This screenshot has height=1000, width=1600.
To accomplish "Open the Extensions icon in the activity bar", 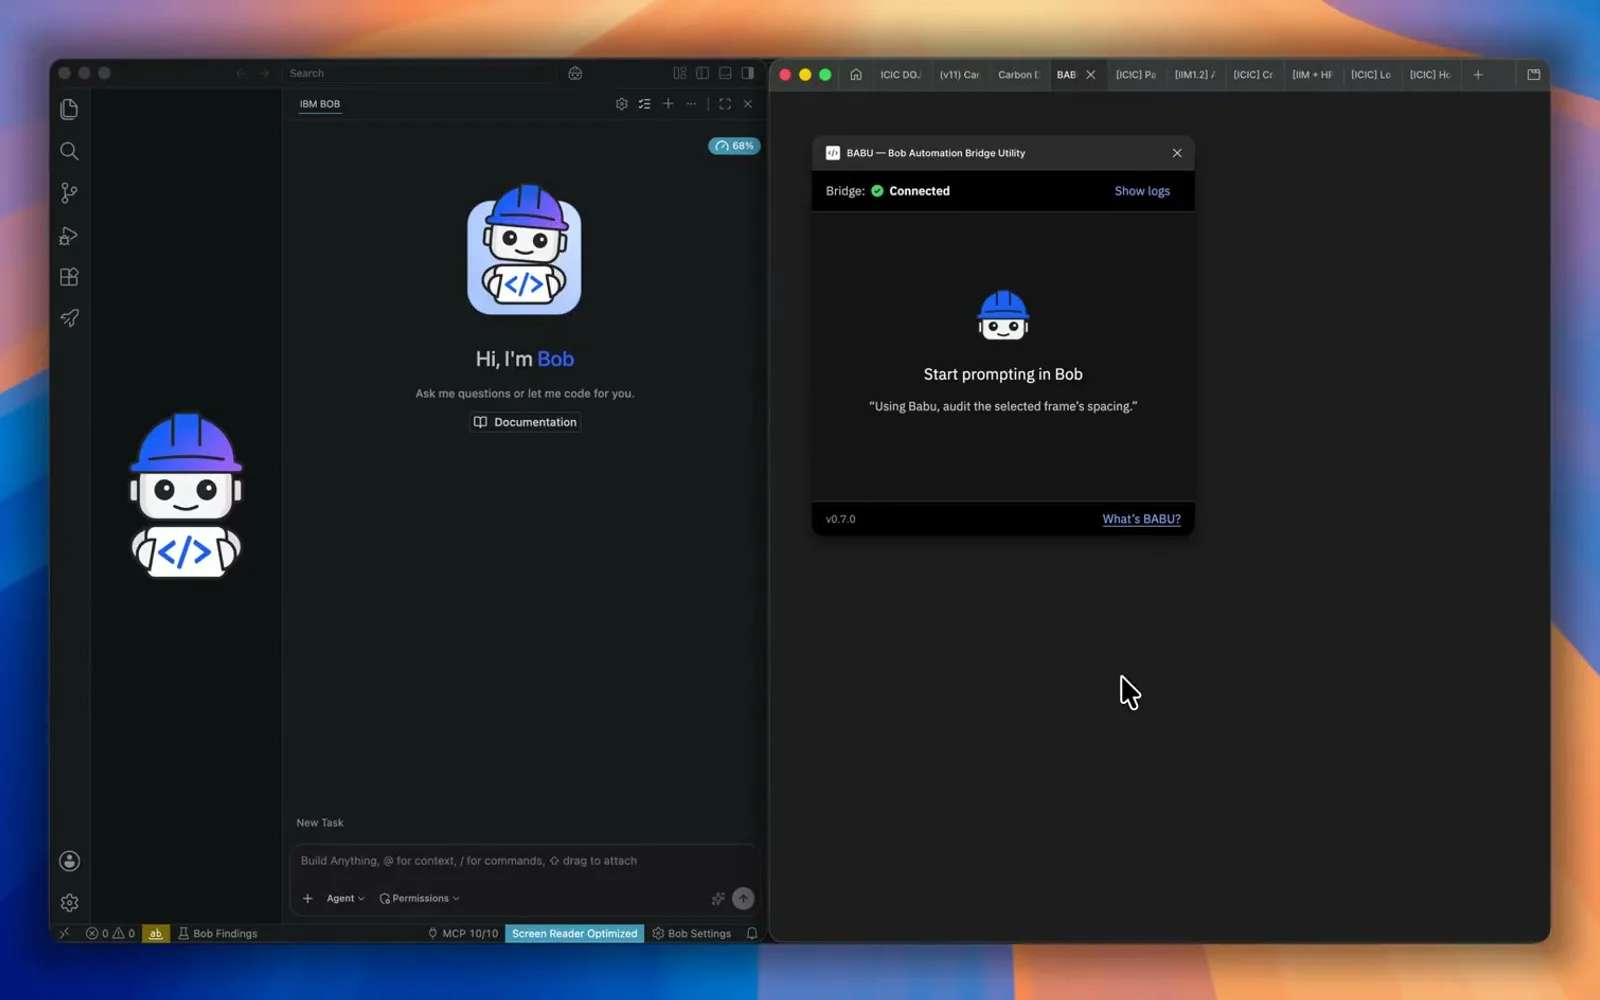I will point(69,277).
